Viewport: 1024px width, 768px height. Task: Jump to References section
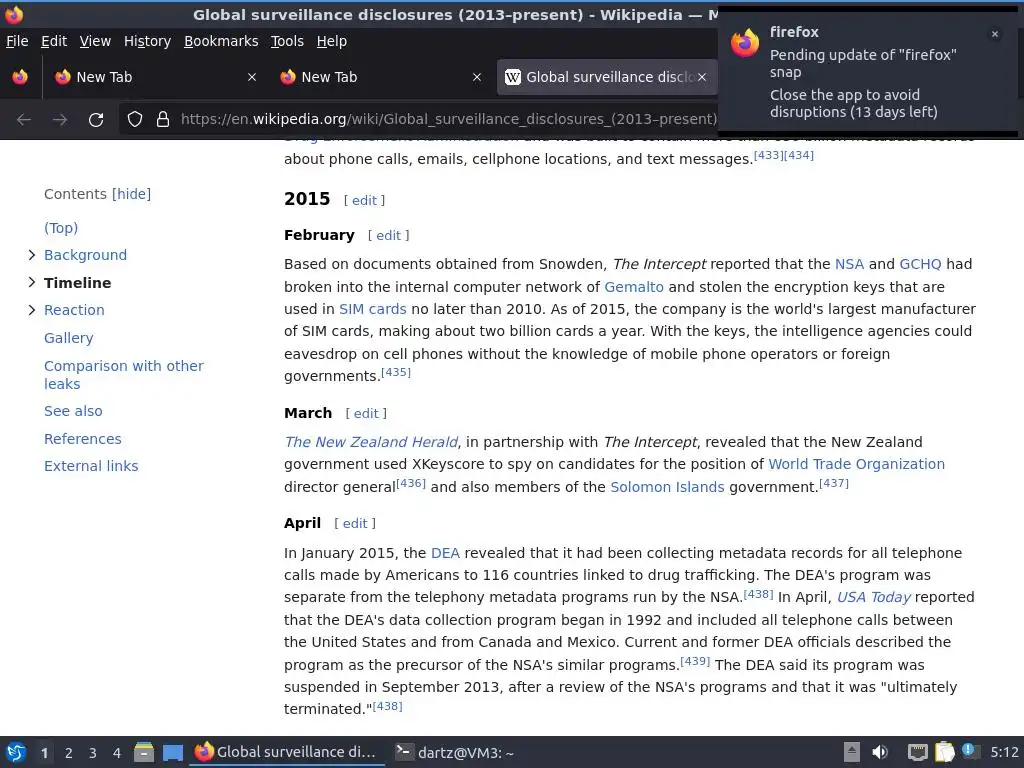[x=82, y=439]
